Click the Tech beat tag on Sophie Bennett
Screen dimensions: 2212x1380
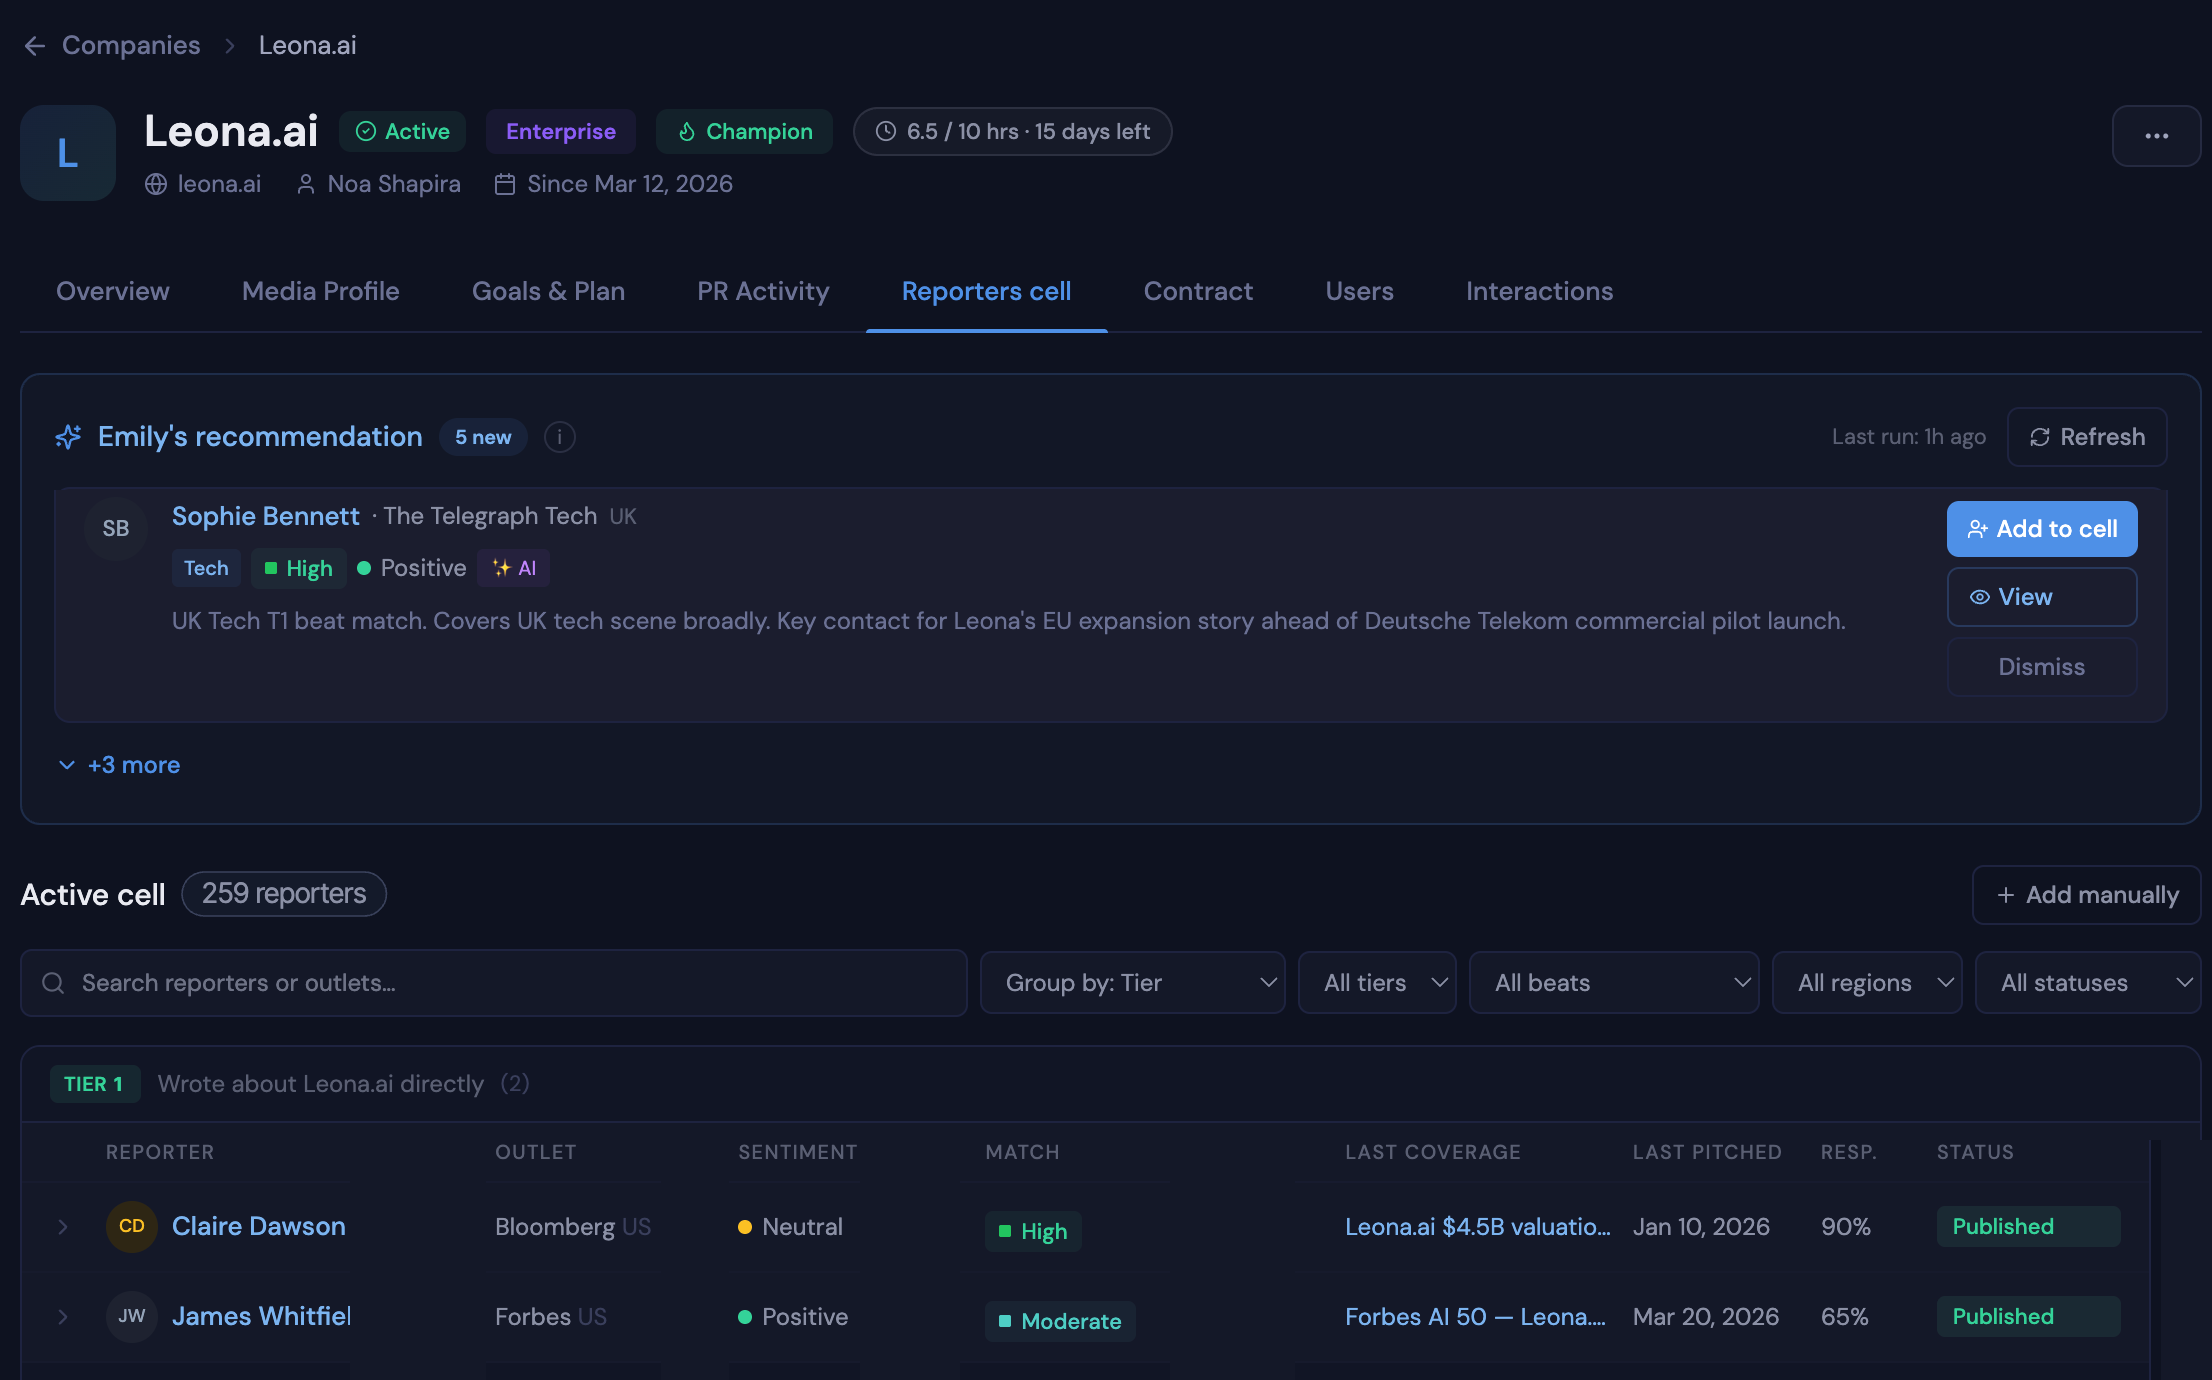[x=206, y=568]
